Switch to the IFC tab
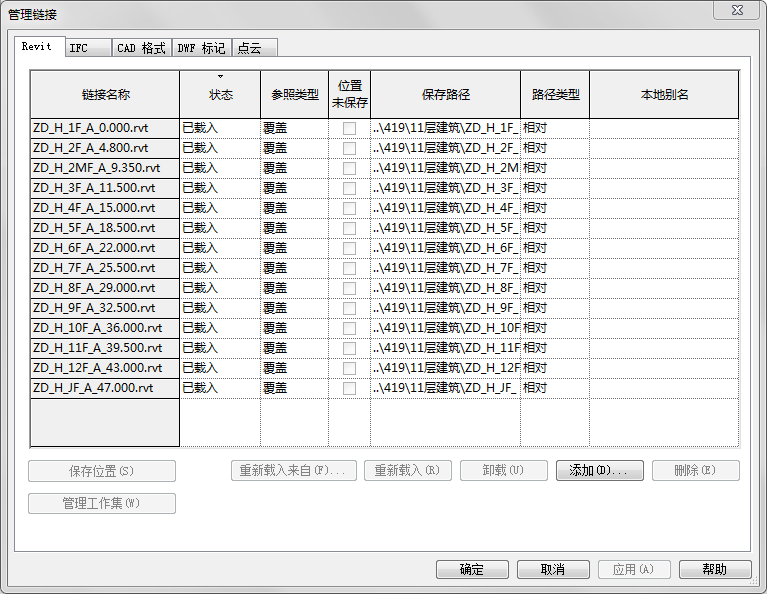The image size is (767, 594). click(78, 48)
